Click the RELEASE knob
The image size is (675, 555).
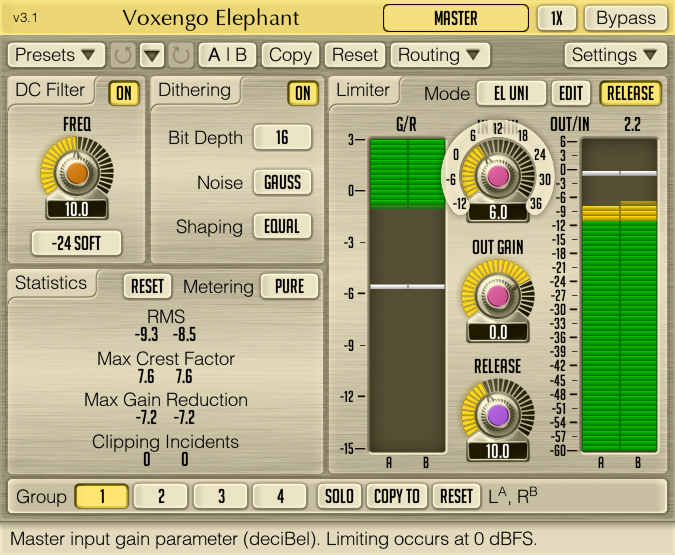pyautogui.click(x=498, y=415)
